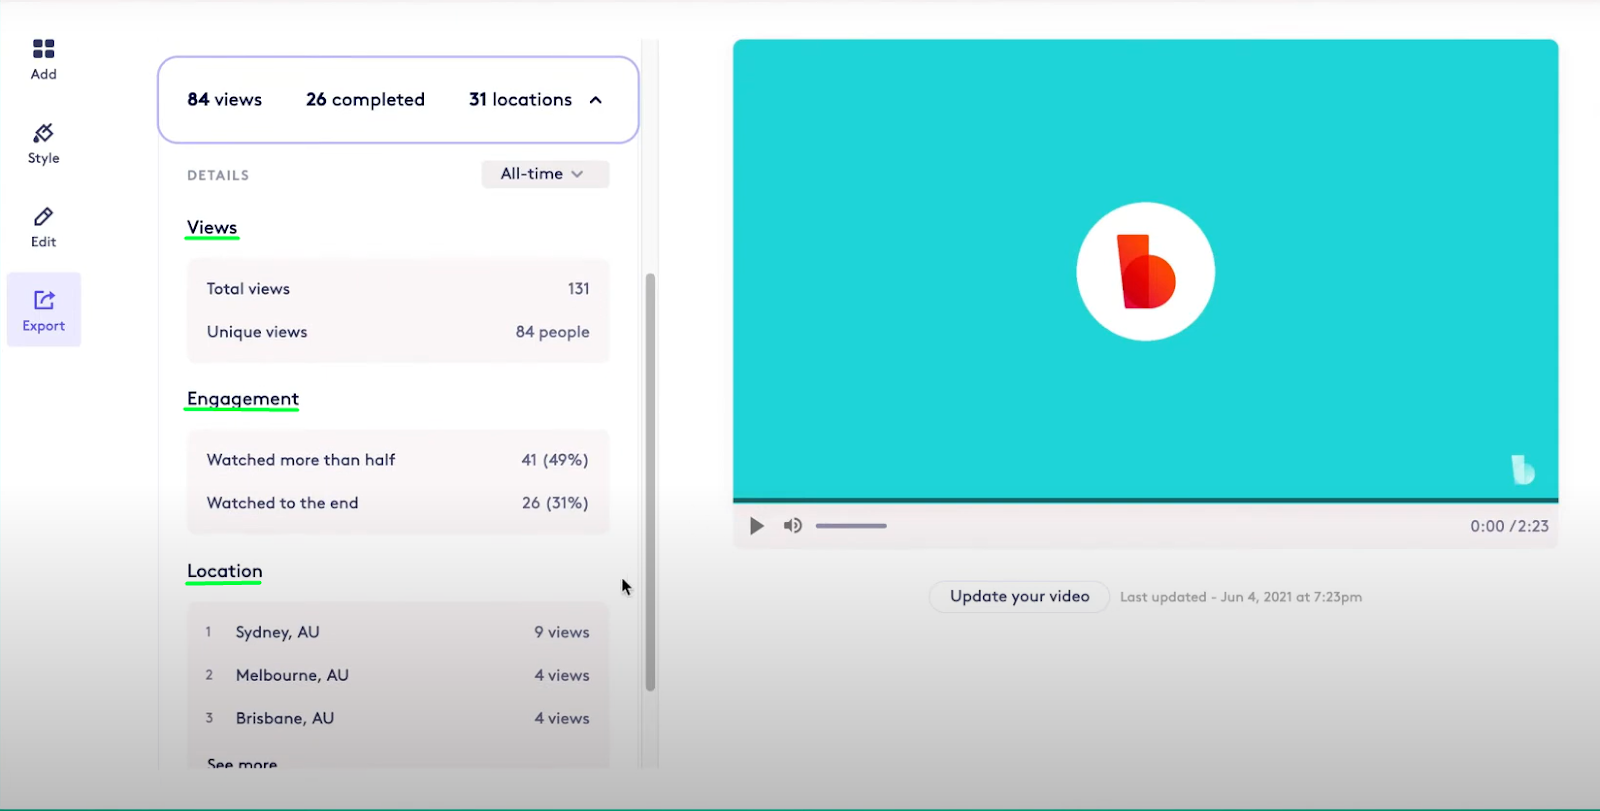
Task: Click the video preview logo thumbnail
Action: pyautogui.click(x=1145, y=271)
